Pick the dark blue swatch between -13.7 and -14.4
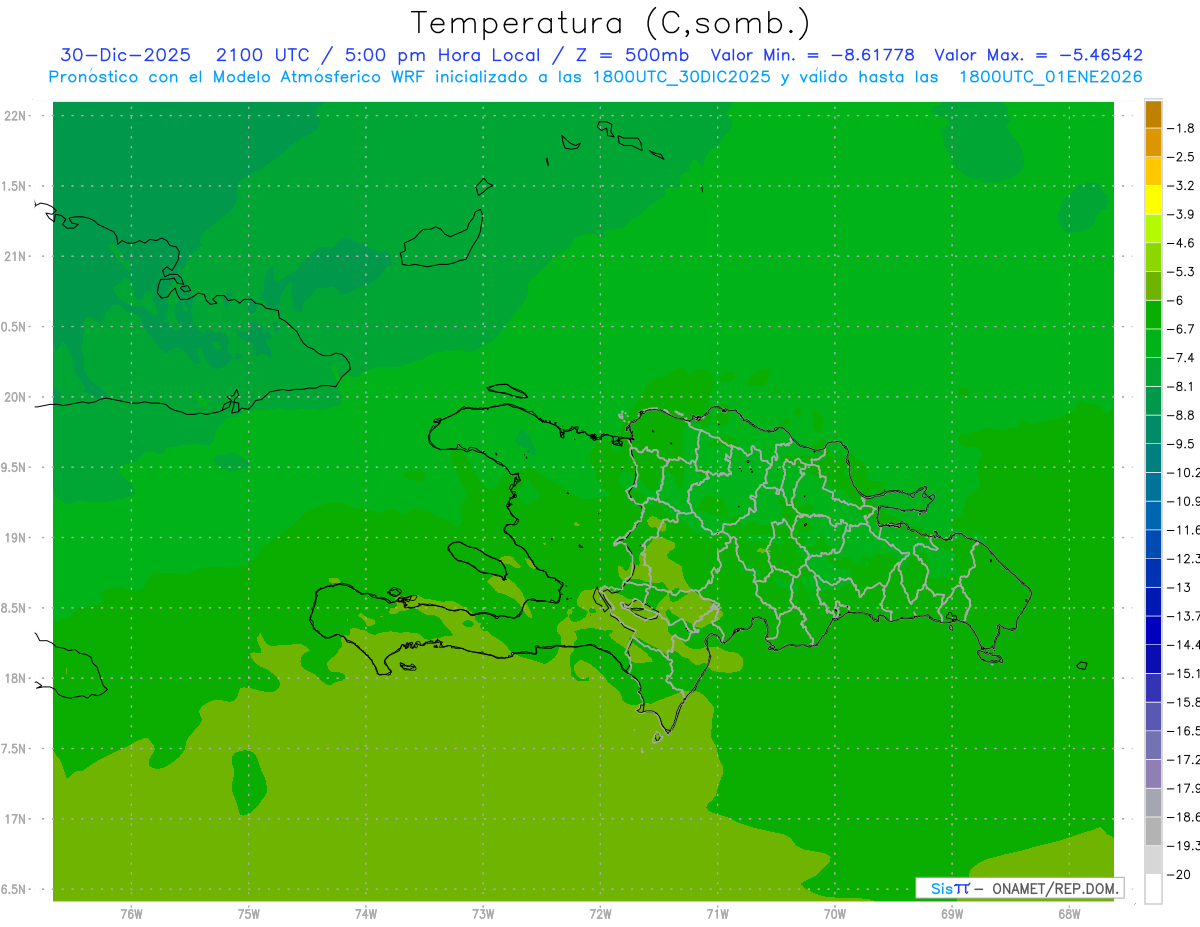The image size is (1200, 927). [x=1153, y=630]
